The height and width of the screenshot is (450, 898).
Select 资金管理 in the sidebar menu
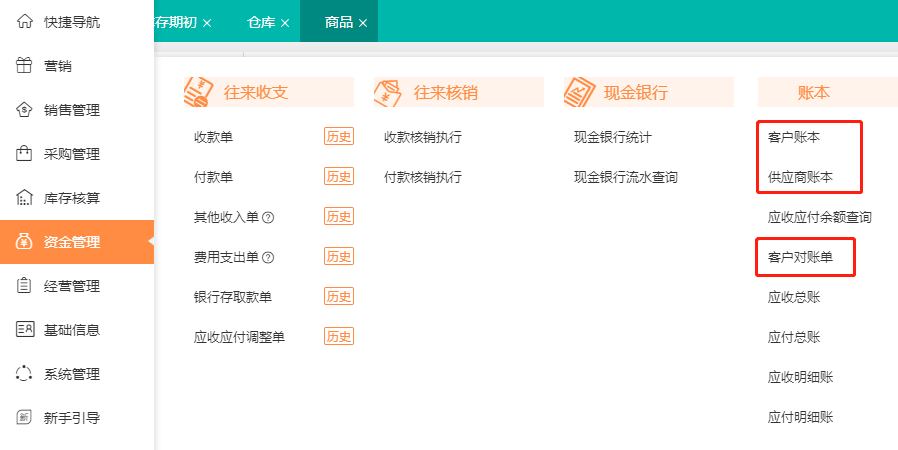[72, 242]
